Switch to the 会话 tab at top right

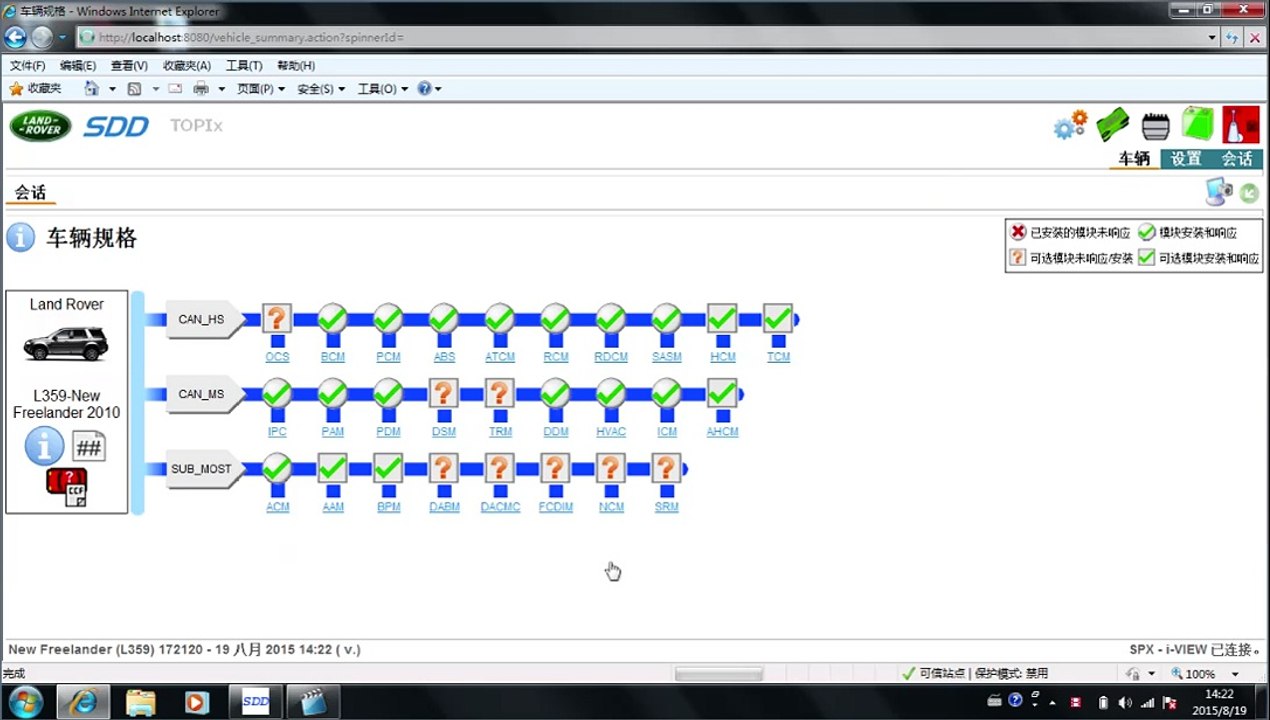pos(1237,158)
